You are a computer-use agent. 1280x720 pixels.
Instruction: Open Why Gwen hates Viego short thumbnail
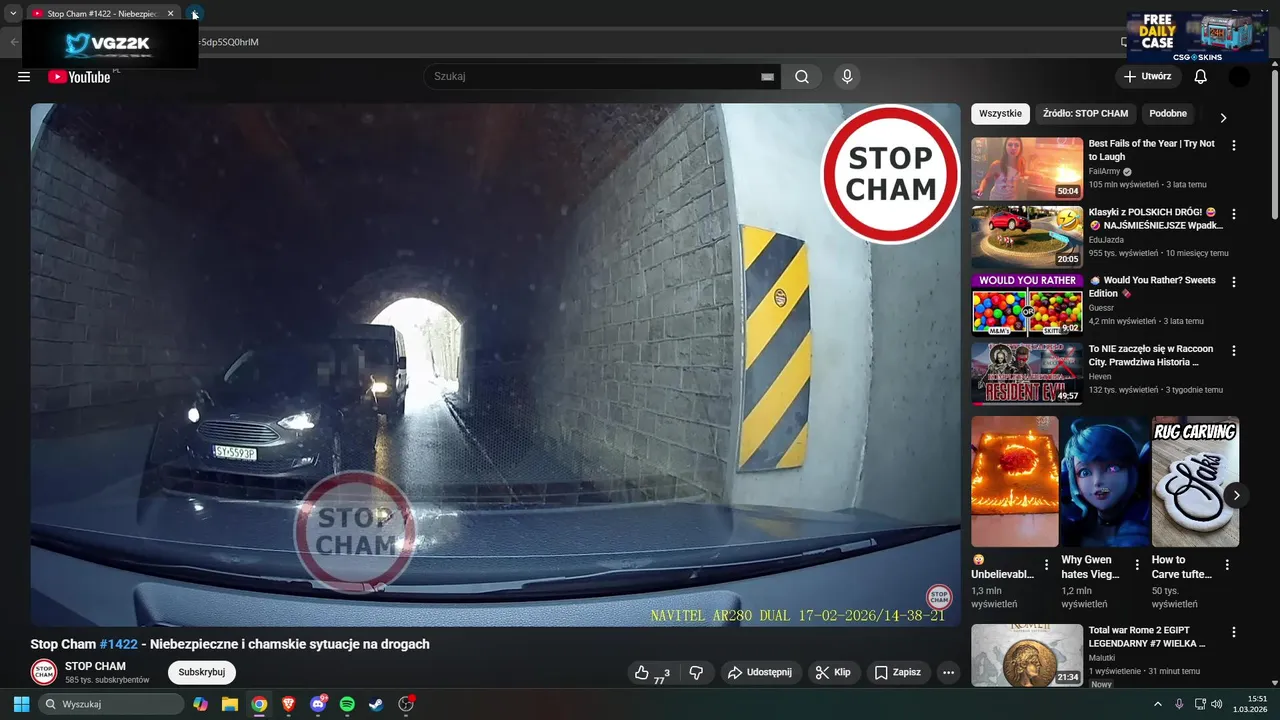pos(1105,482)
